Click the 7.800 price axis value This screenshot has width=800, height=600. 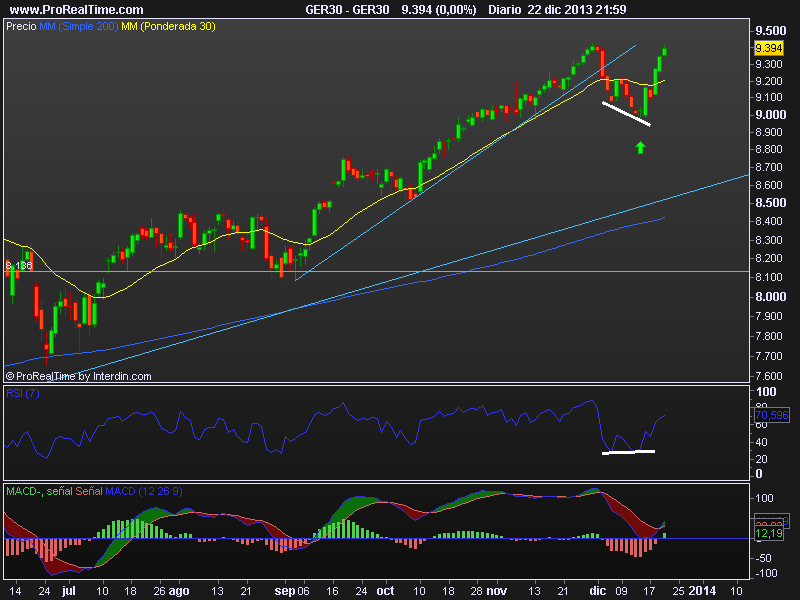[x=769, y=336]
